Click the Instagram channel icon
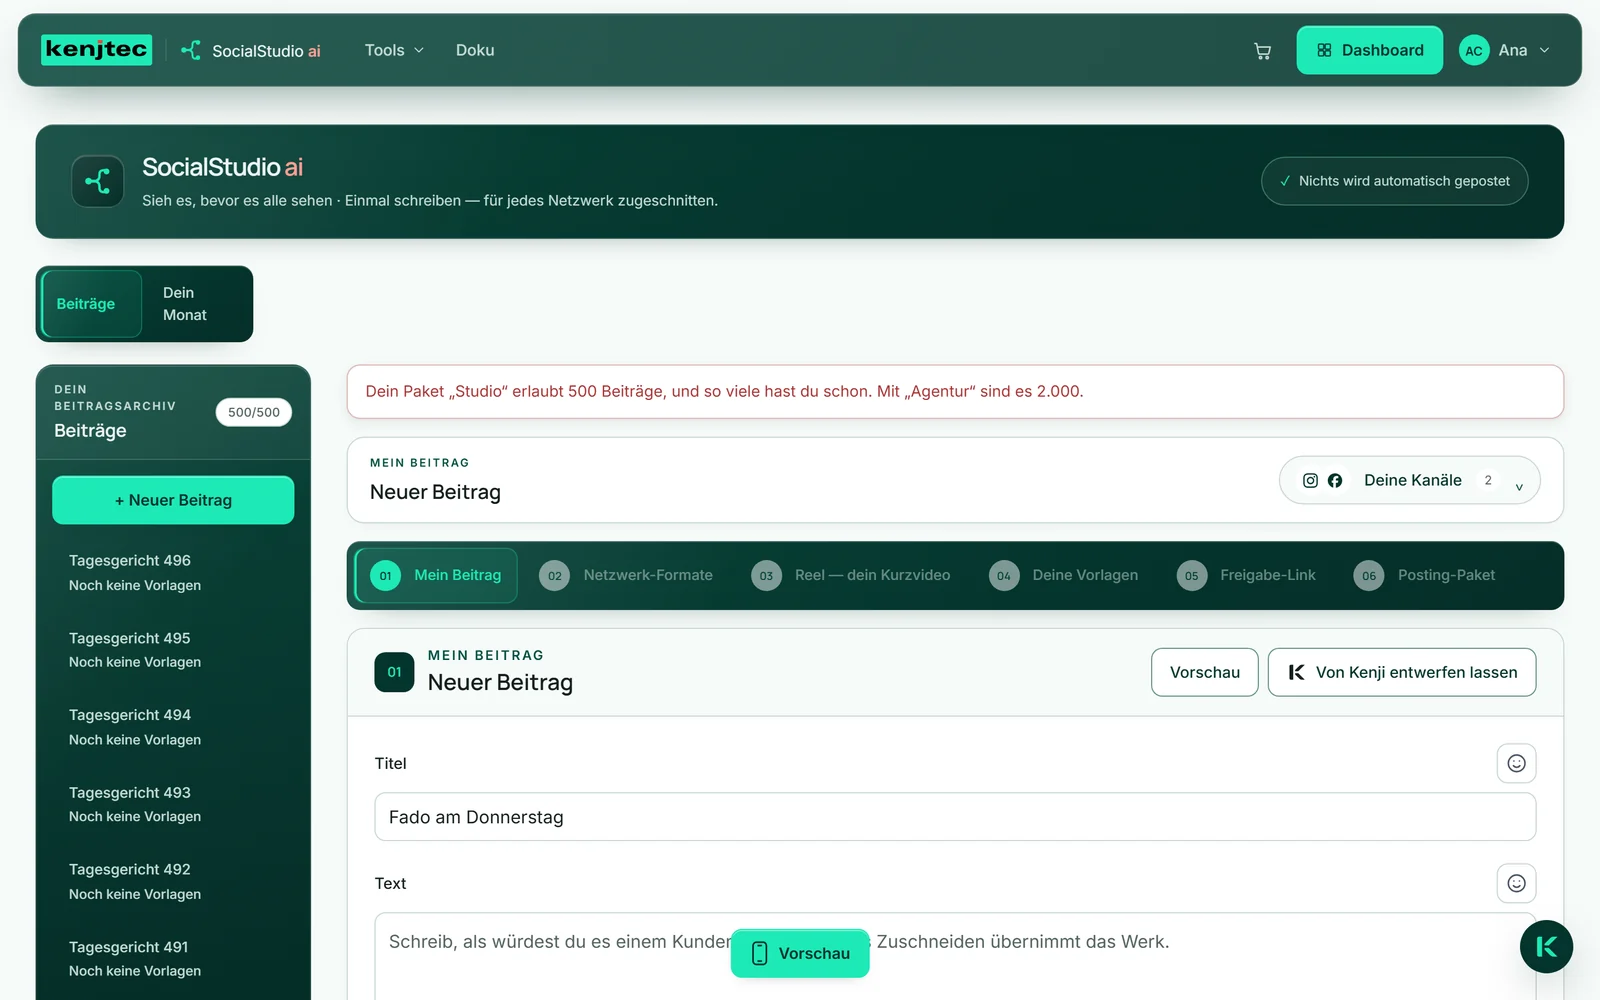The width and height of the screenshot is (1600, 1000). [x=1310, y=481]
